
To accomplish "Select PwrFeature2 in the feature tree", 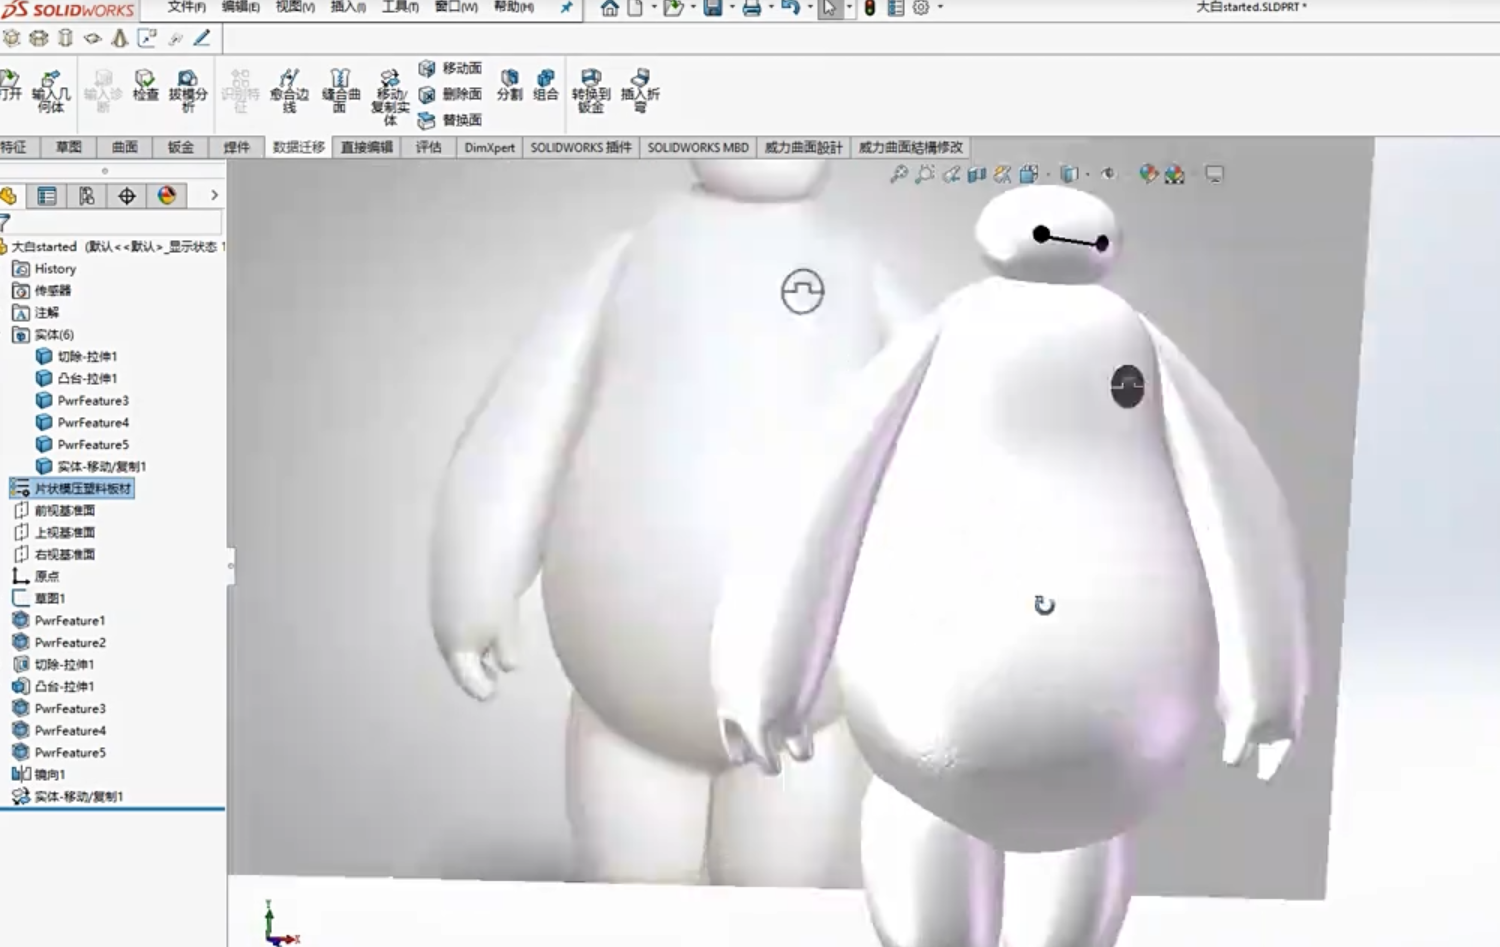I will click(x=59, y=643).
